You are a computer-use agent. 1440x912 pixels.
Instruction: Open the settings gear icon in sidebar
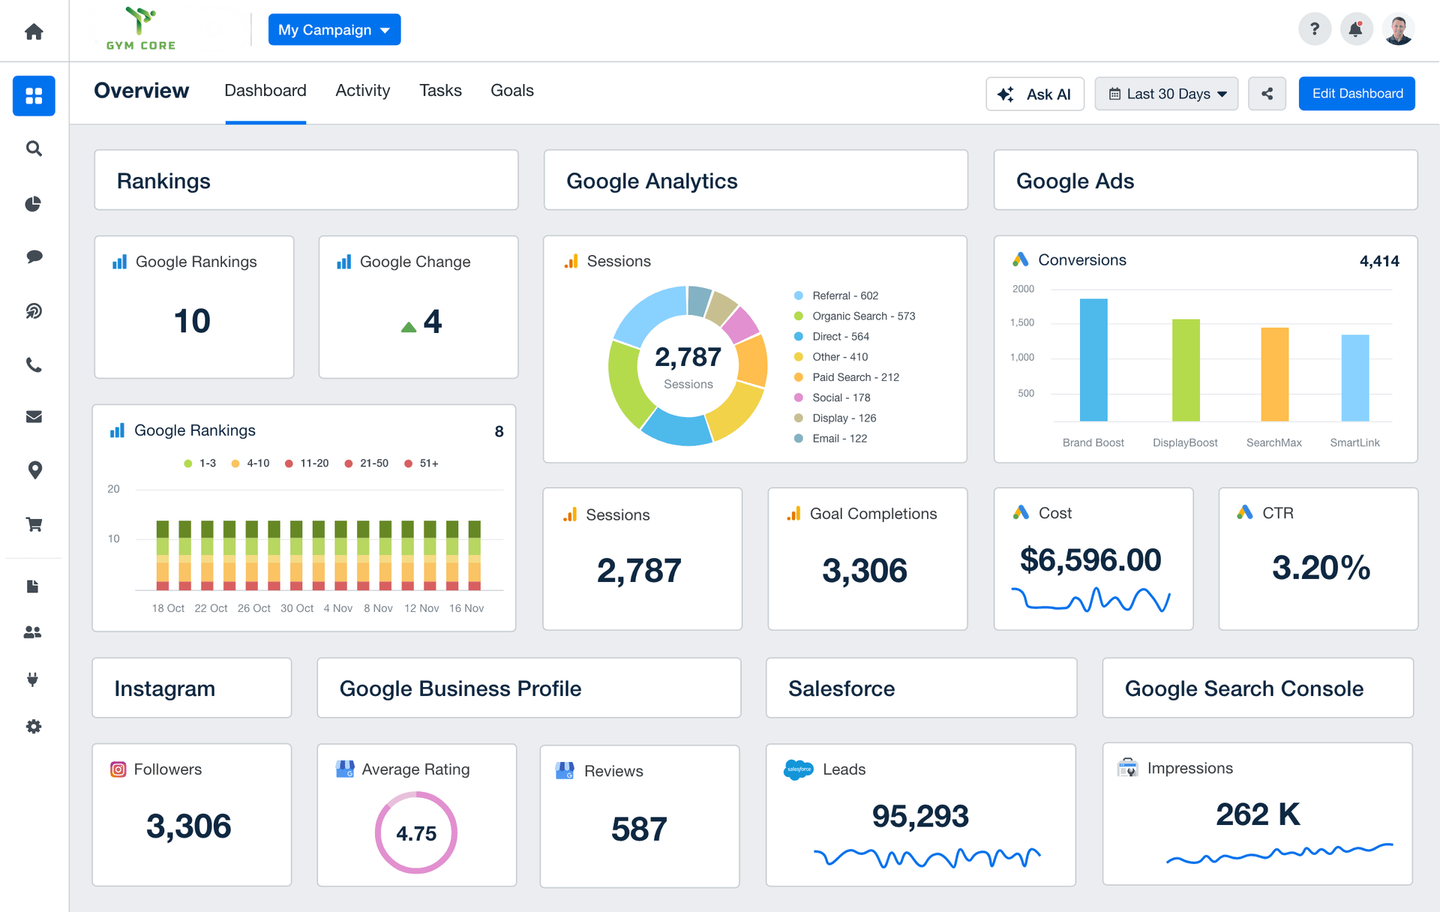coord(34,727)
